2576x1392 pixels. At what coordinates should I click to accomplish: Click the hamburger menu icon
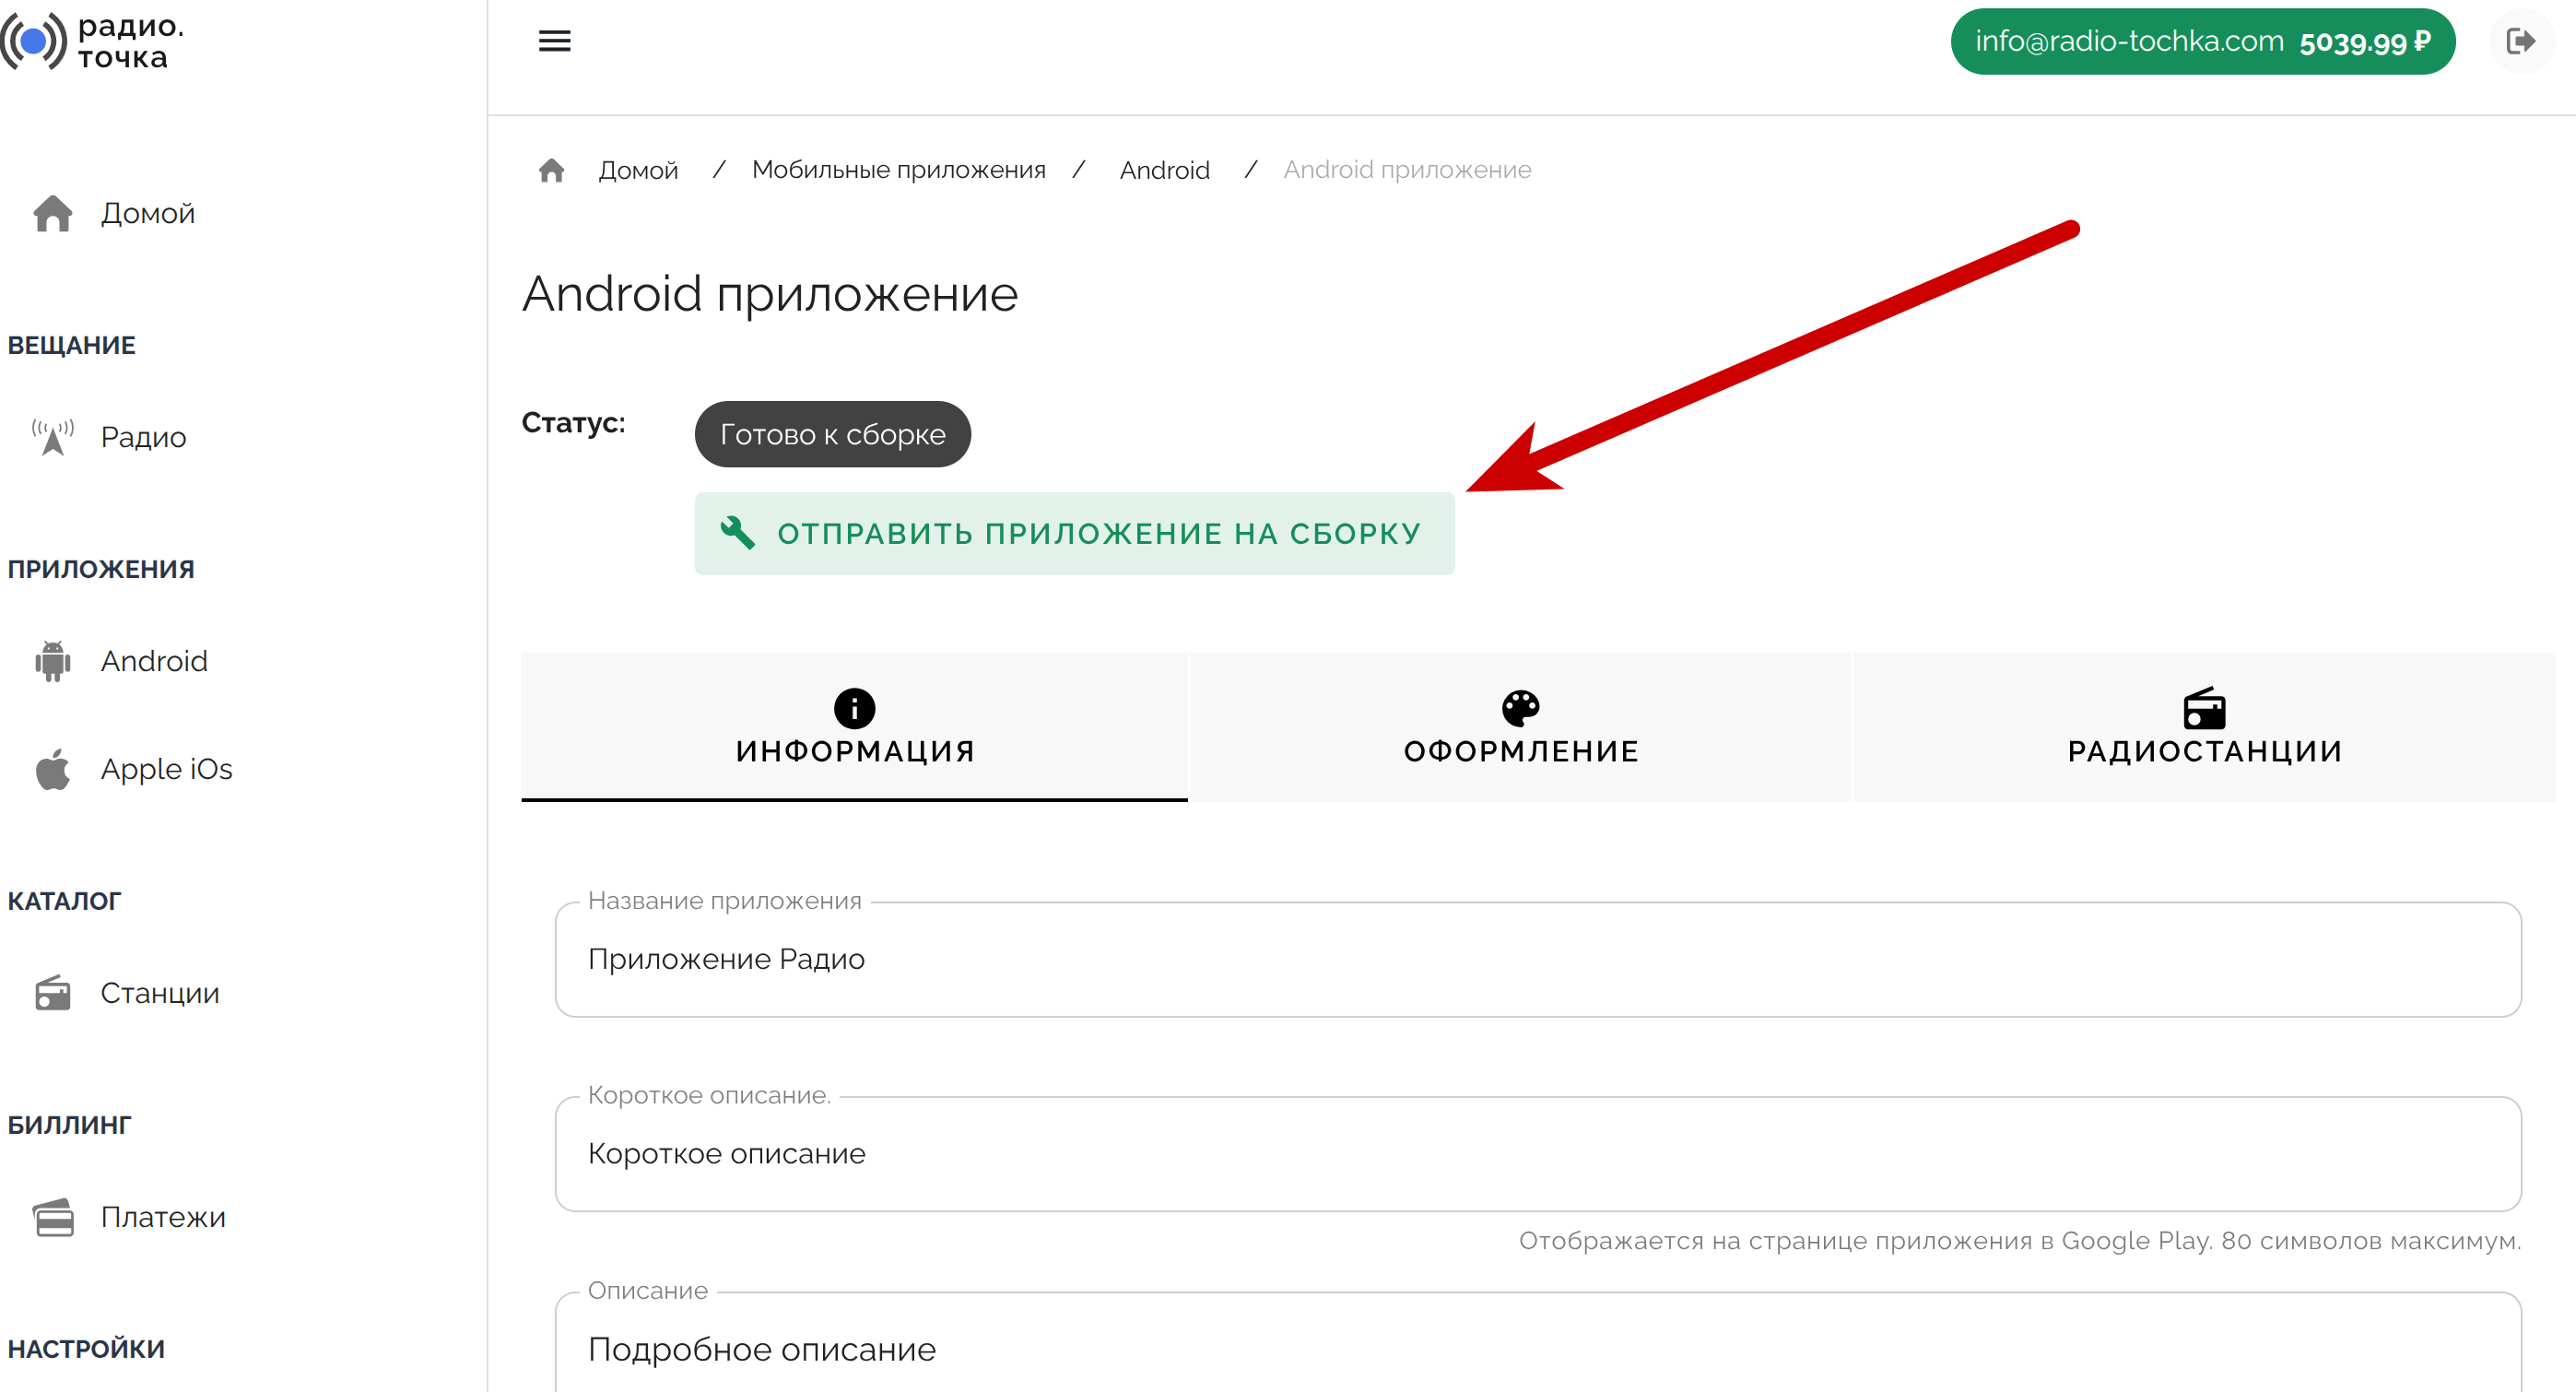[554, 41]
